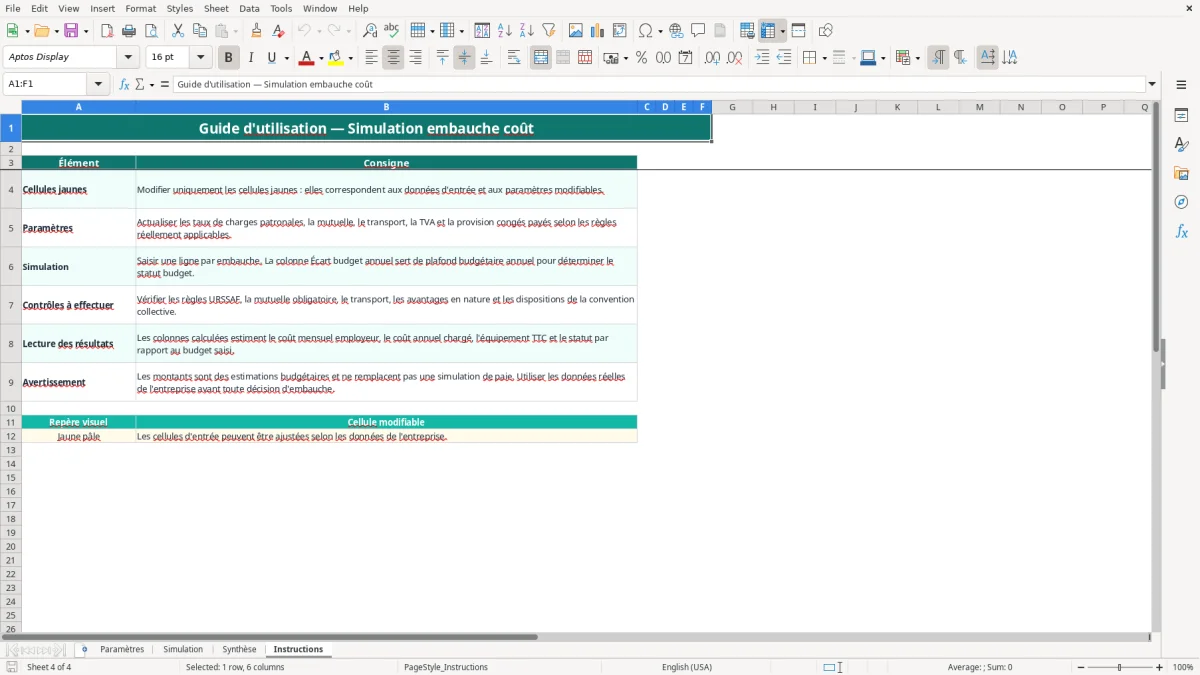Sort descending
This screenshot has height=675, width=1200.
527,31
